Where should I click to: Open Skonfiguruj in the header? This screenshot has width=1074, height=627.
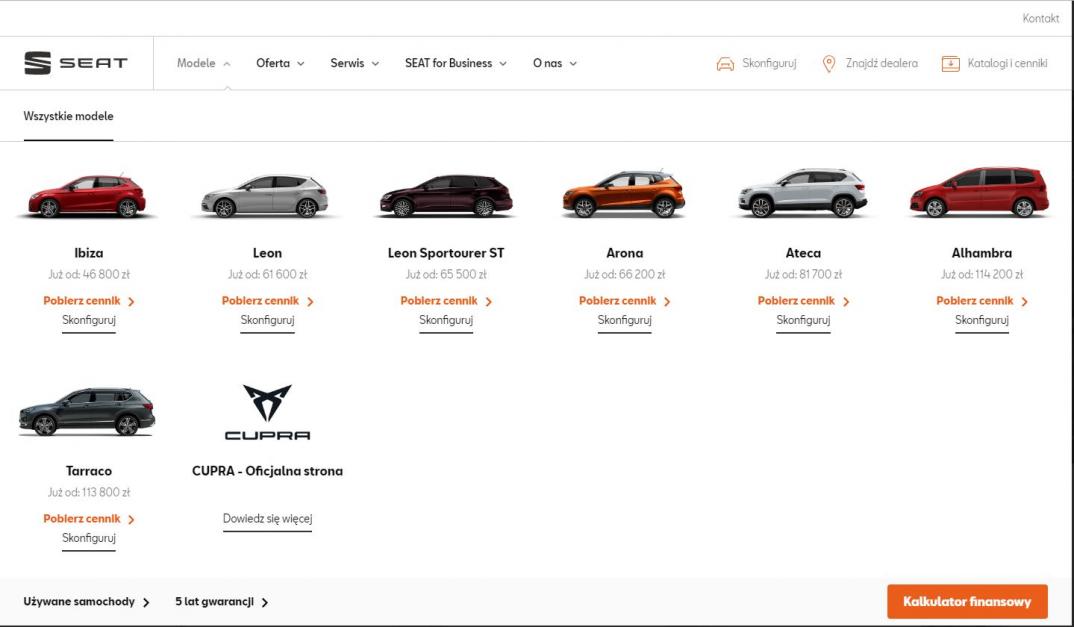pos(769,63)
